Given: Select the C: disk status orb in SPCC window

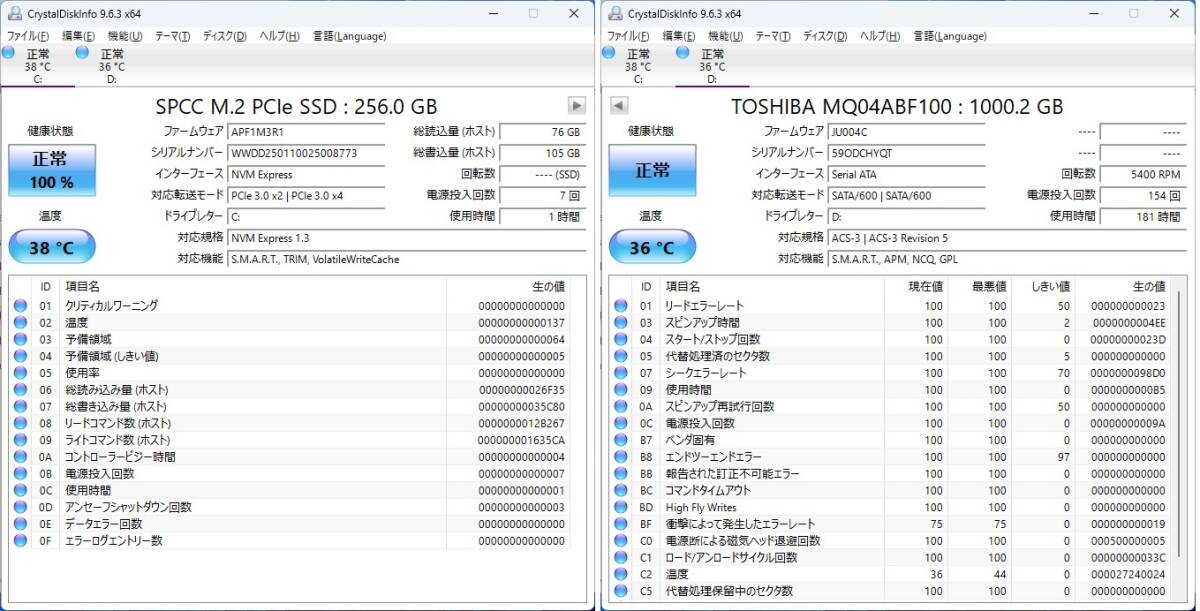Looking at the screenshot, I should click(x=10, y=52).
